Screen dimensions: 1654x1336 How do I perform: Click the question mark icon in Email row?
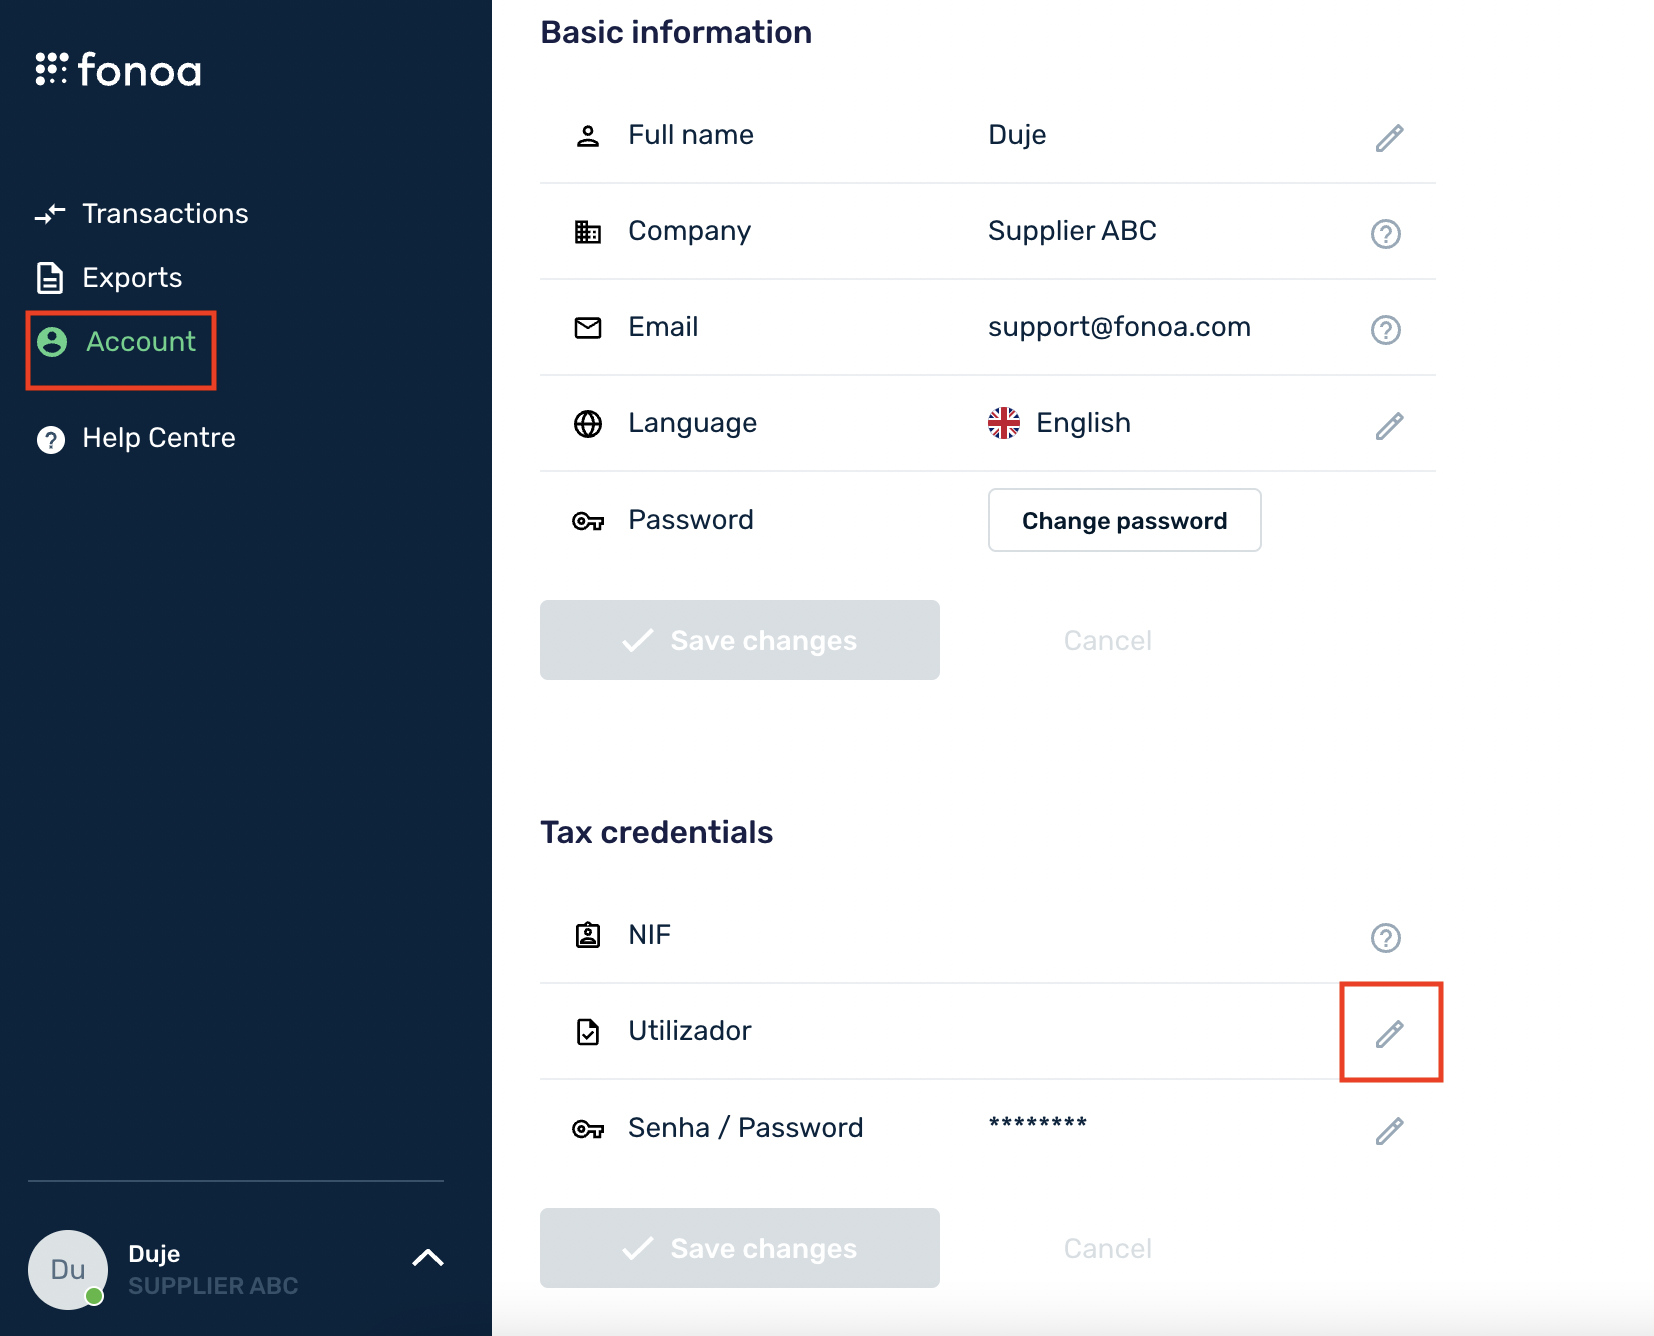pos(1385,329)
